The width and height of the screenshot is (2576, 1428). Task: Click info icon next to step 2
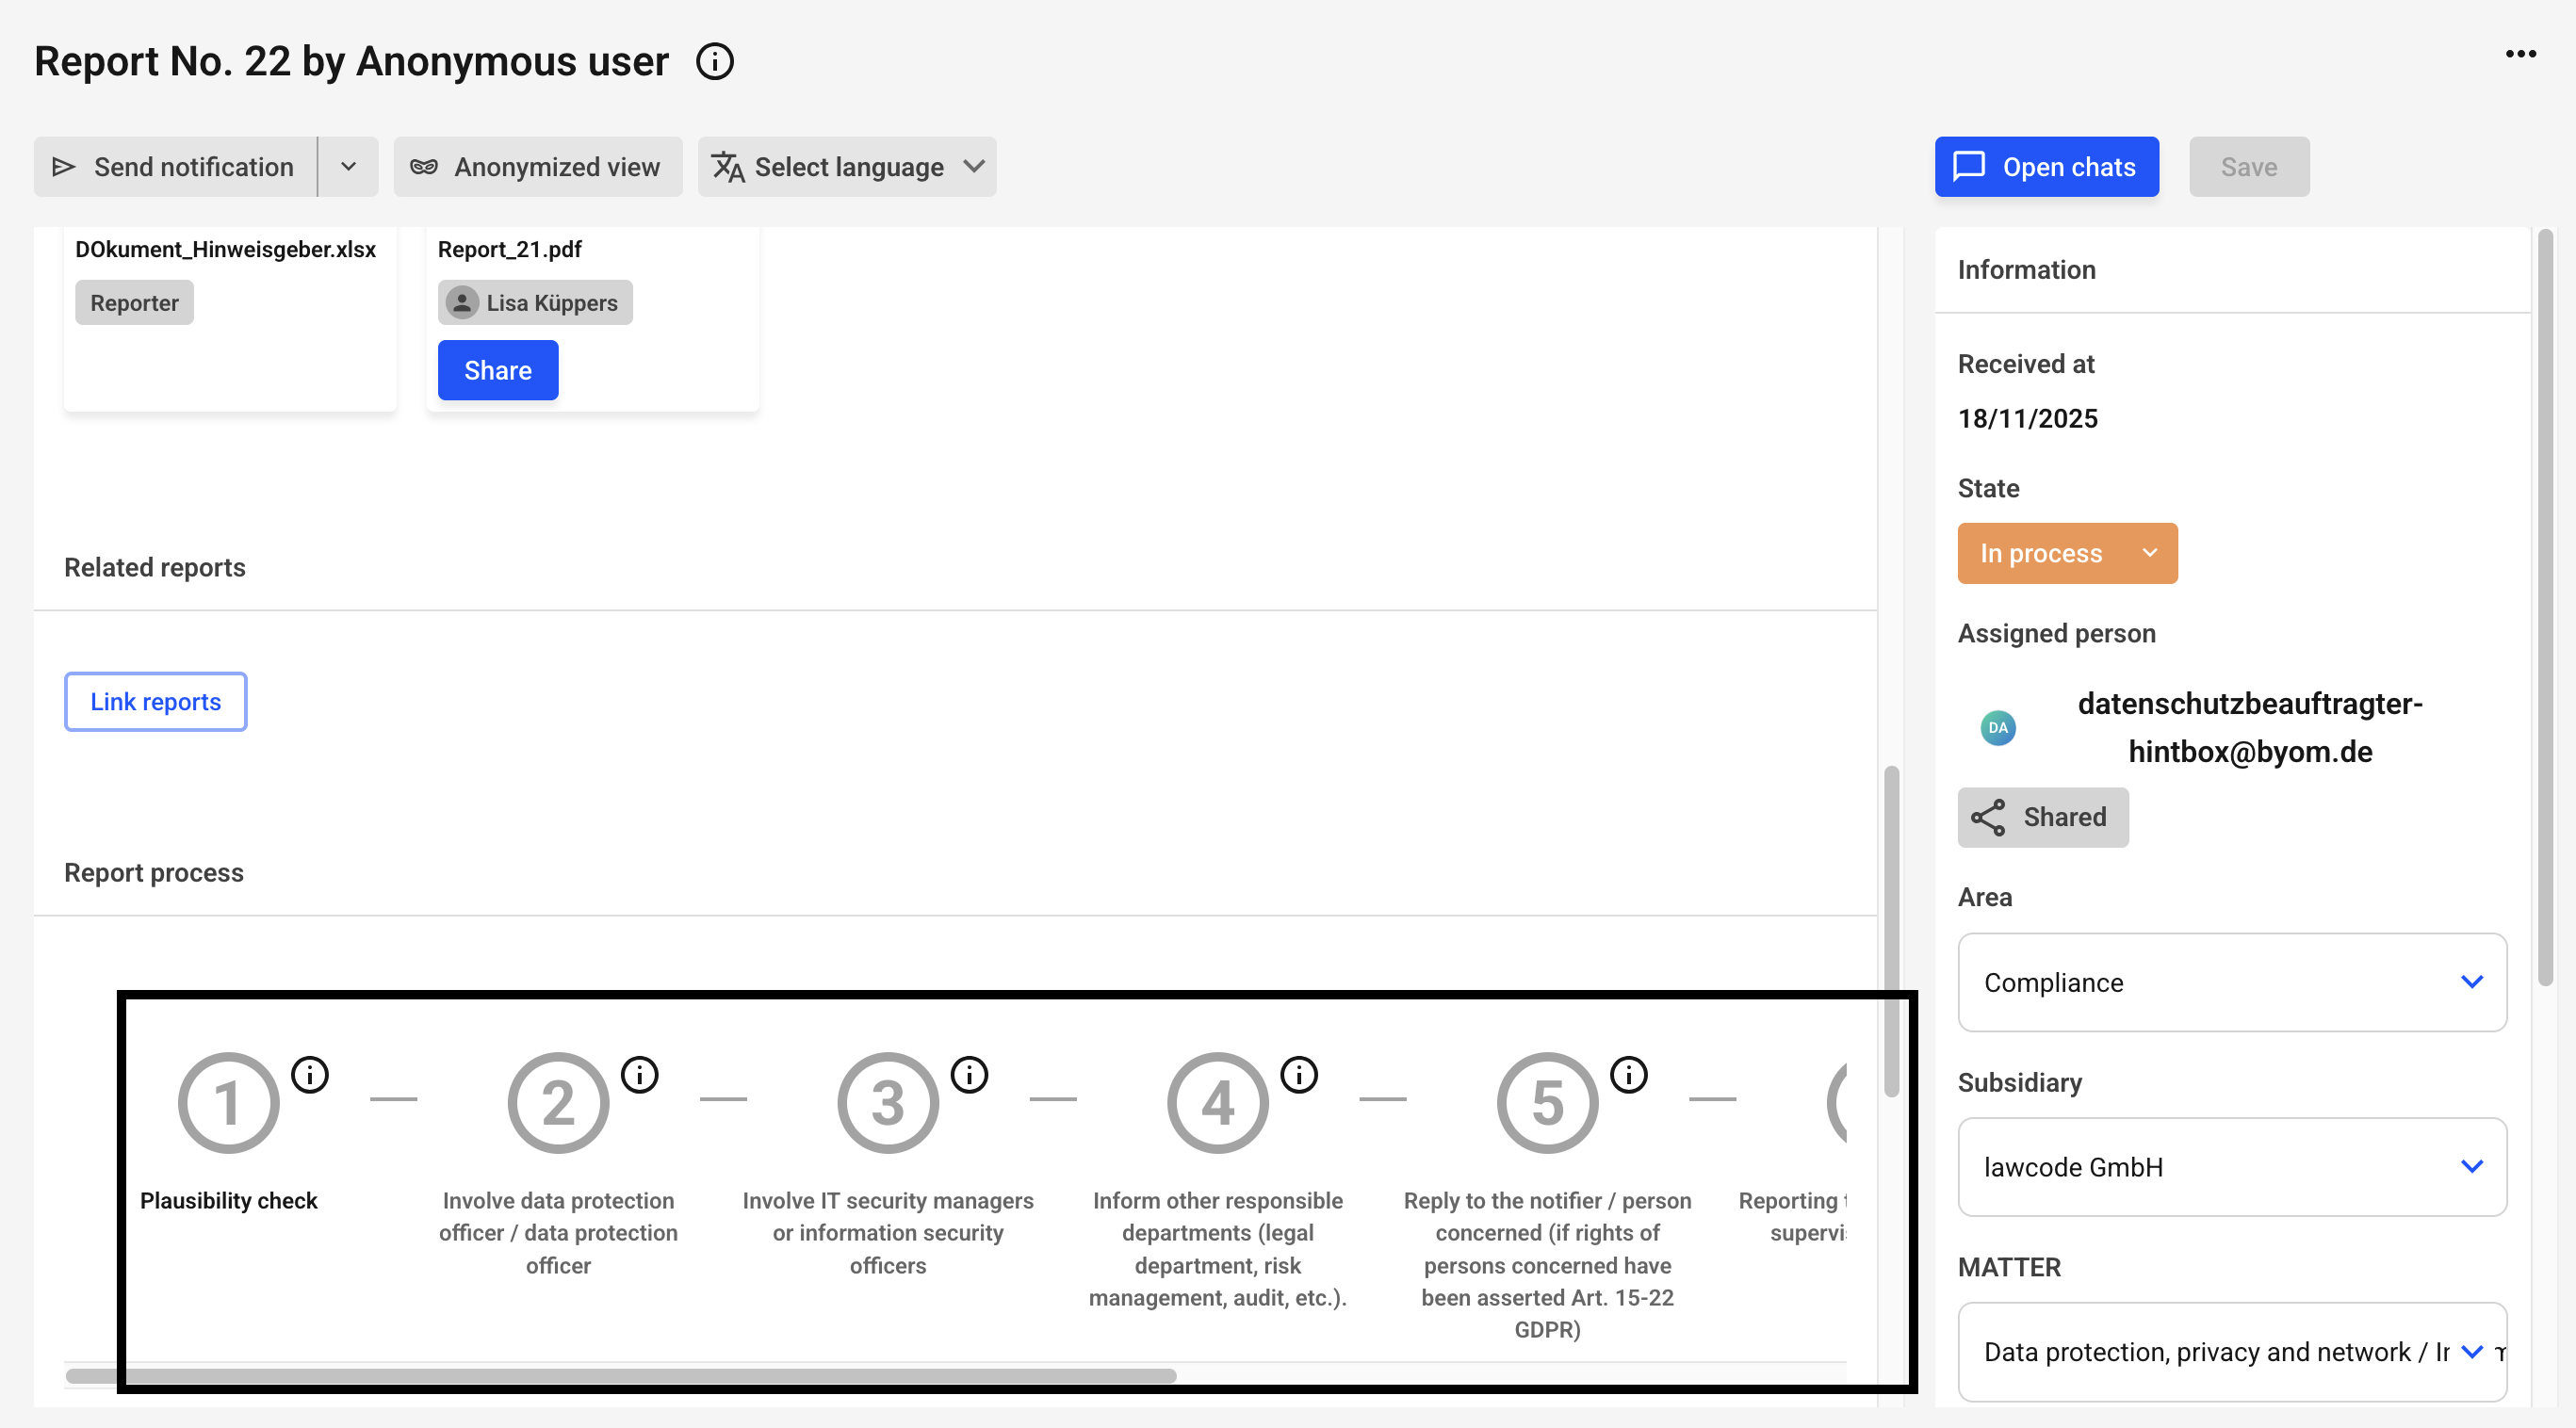pos(640,1075)
